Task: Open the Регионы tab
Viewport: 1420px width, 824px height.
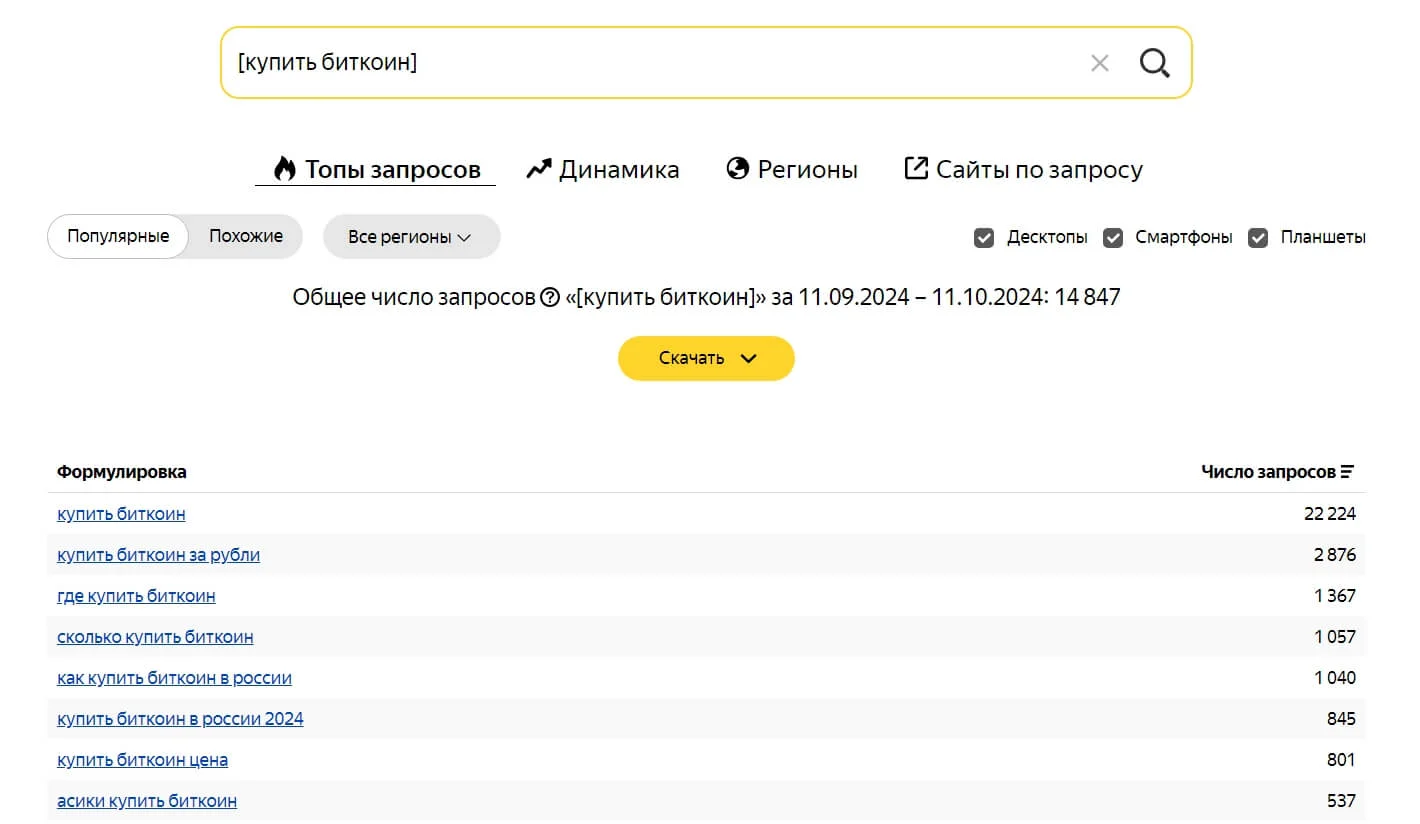Action: coord(792,170)
